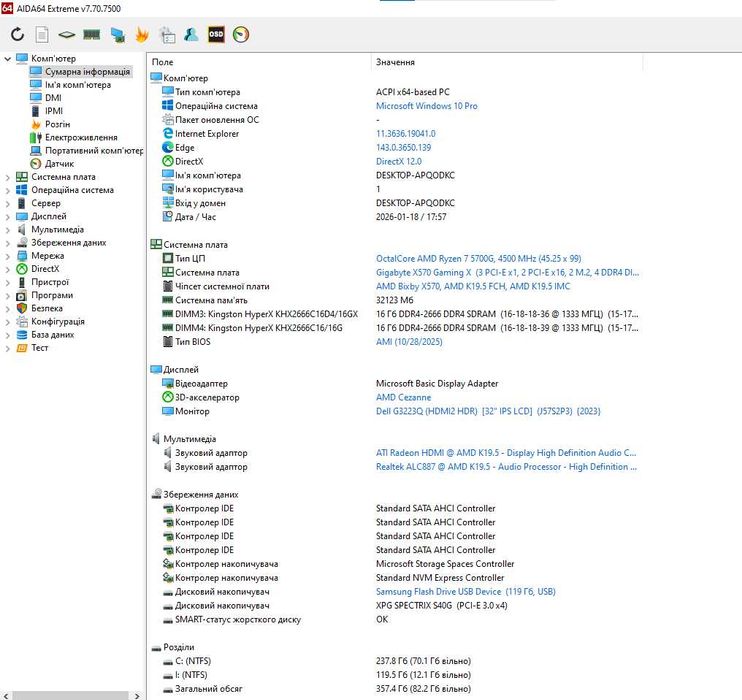Expand the Пристрої tree node

(8, 283)
